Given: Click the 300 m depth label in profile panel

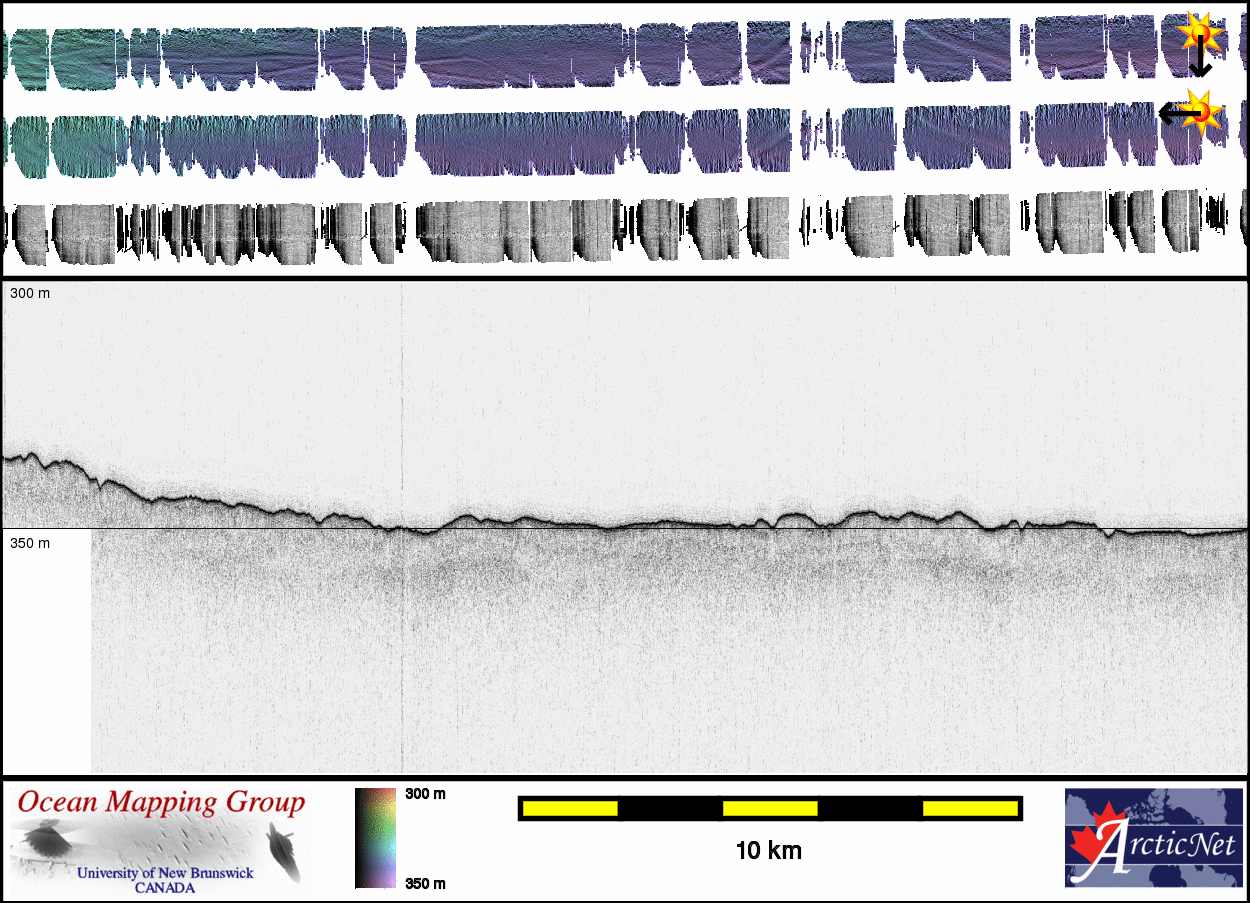Looking at the screenshot, I should [x=30, y=294].
